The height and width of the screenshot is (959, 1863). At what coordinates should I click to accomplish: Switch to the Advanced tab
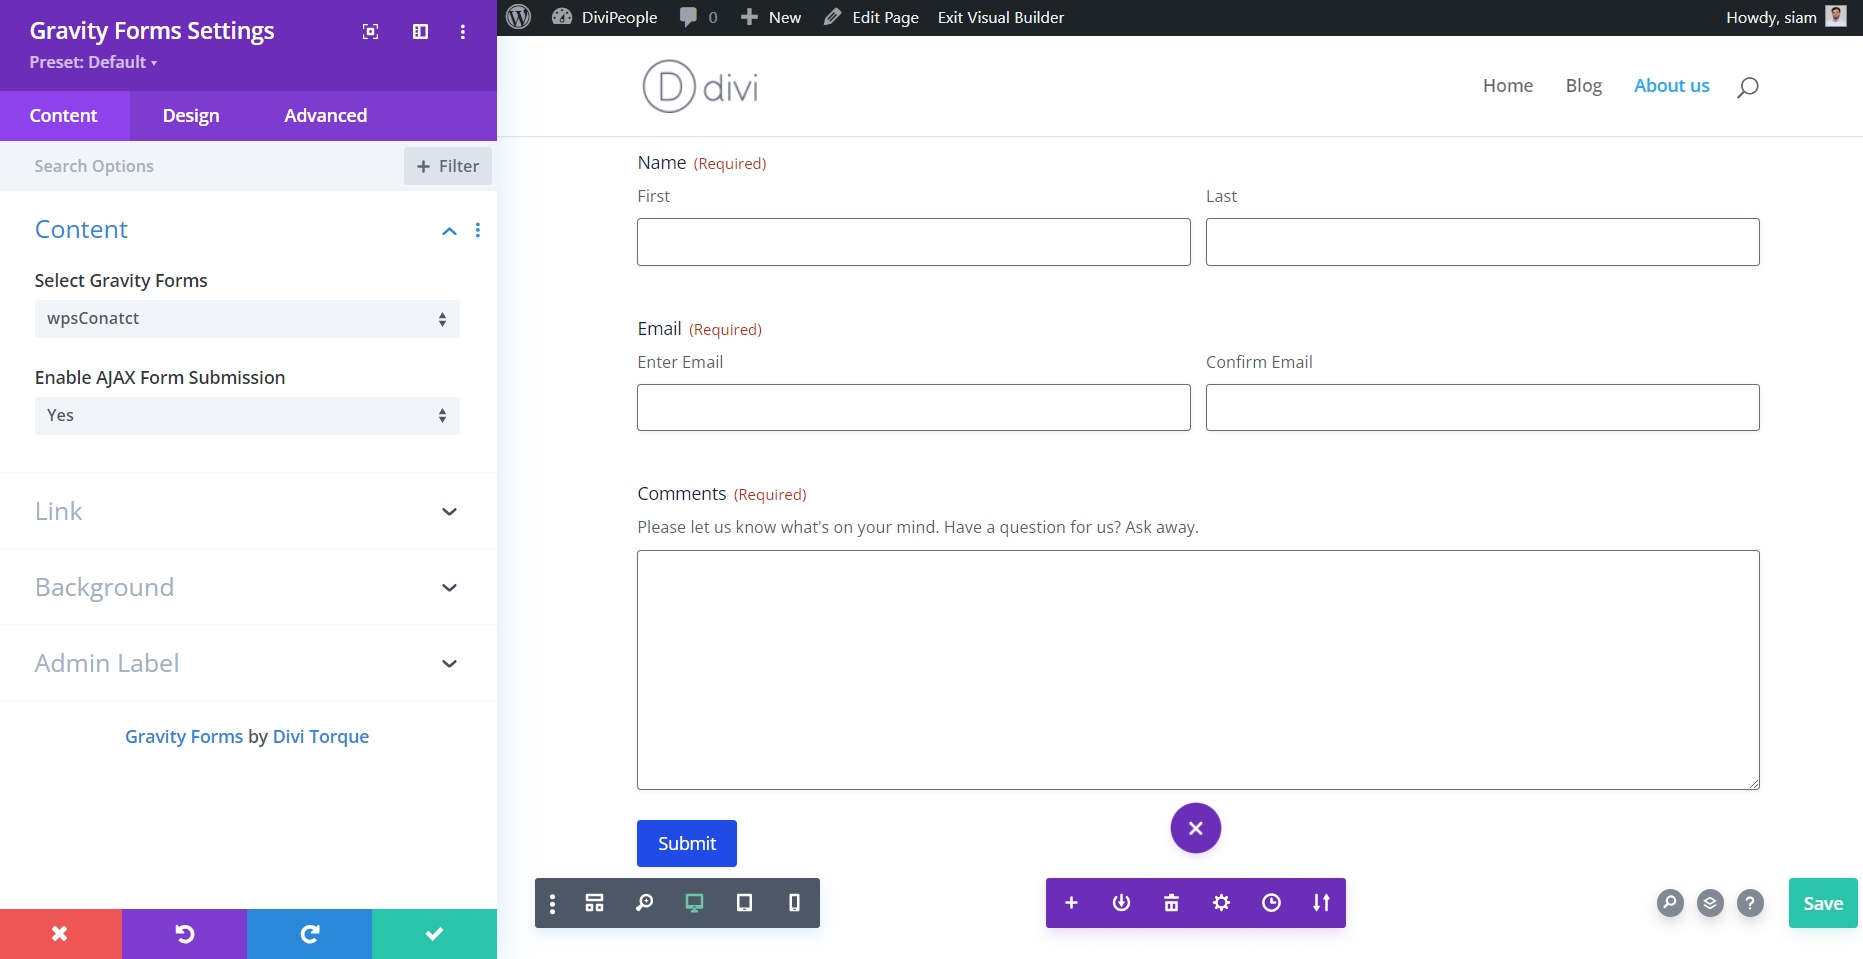tap(324, 115)
